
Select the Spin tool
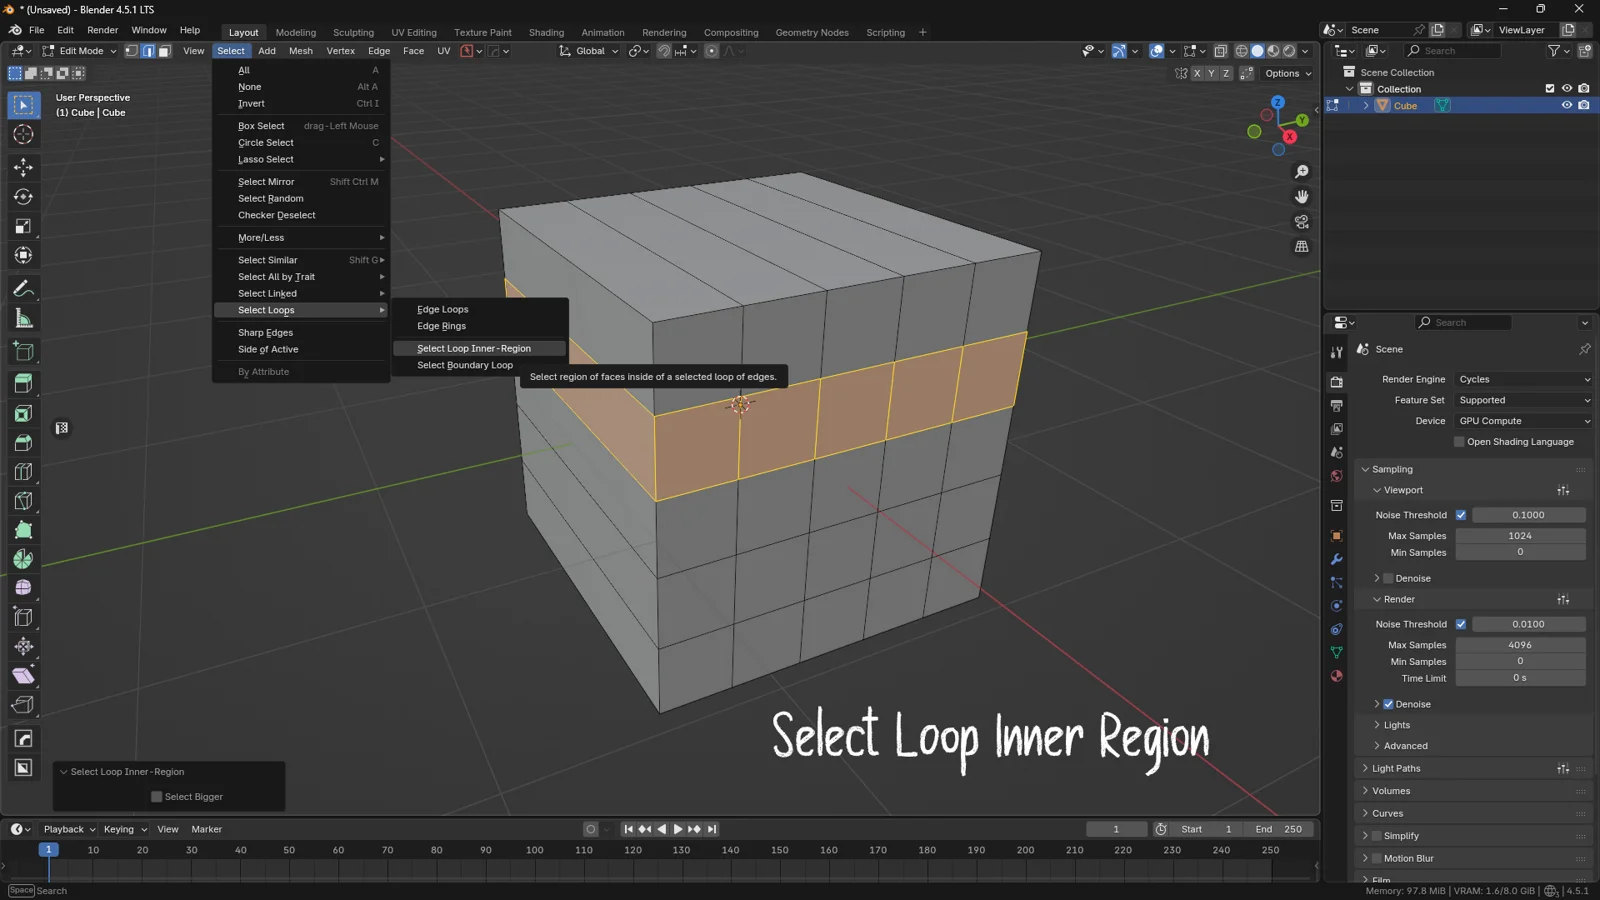pyautogui.click(x=23, y=559)
